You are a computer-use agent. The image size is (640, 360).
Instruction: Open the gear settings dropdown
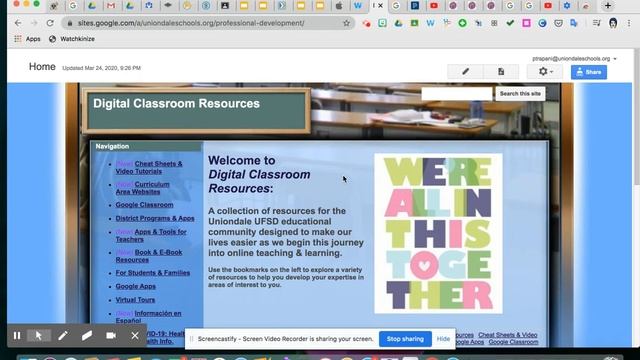click(x=545, y=72)
